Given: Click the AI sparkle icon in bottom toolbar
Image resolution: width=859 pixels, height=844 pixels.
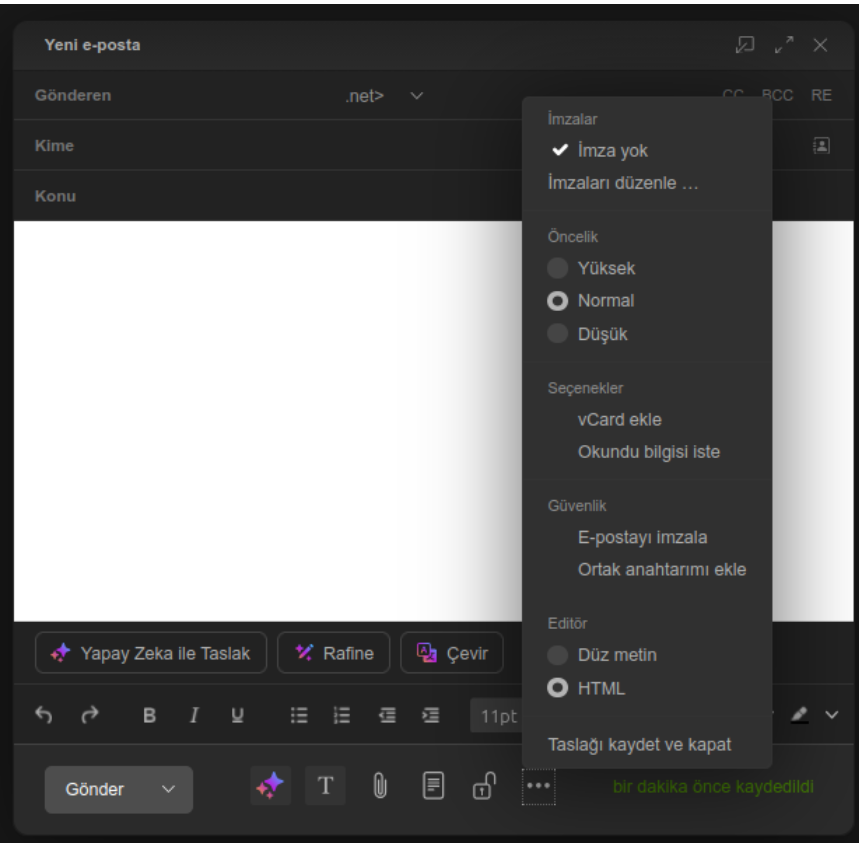Looking at the screenshot, I should 269,788.
